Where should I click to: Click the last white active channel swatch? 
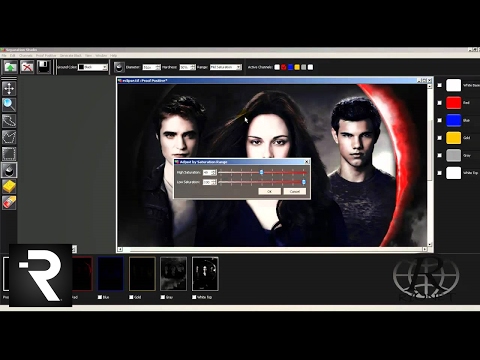coord(310,67)
